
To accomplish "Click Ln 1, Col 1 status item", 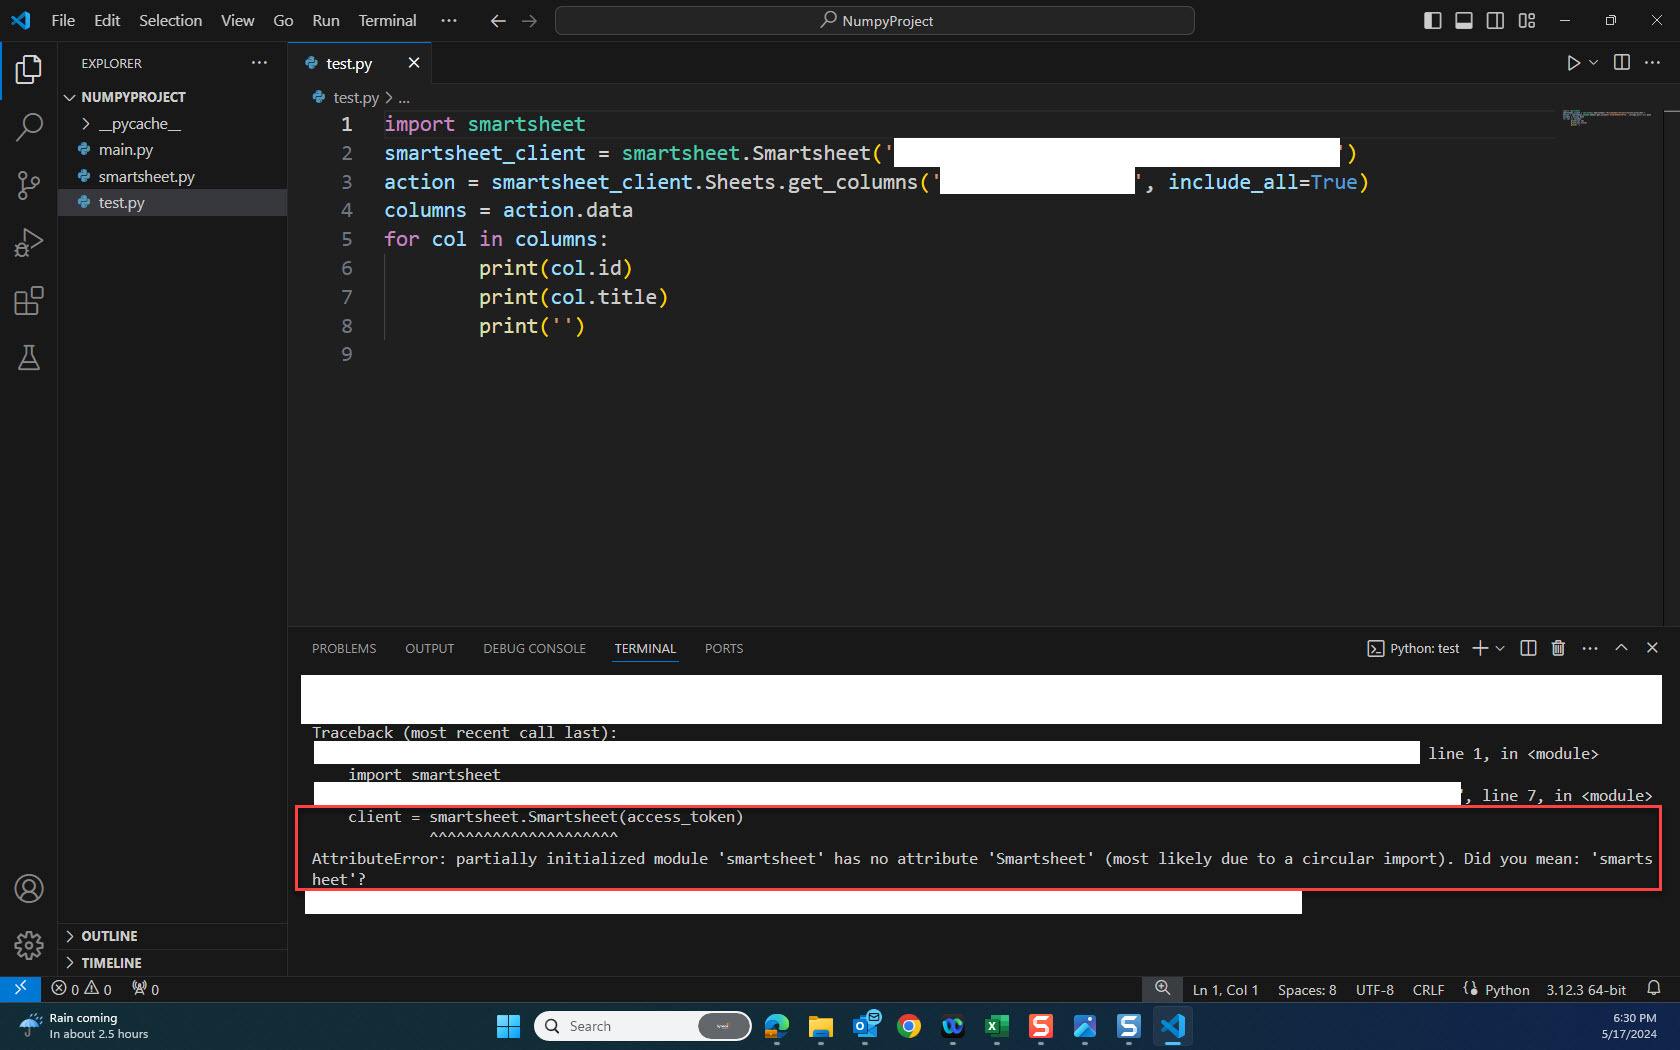I will [x=1225, y=989].
